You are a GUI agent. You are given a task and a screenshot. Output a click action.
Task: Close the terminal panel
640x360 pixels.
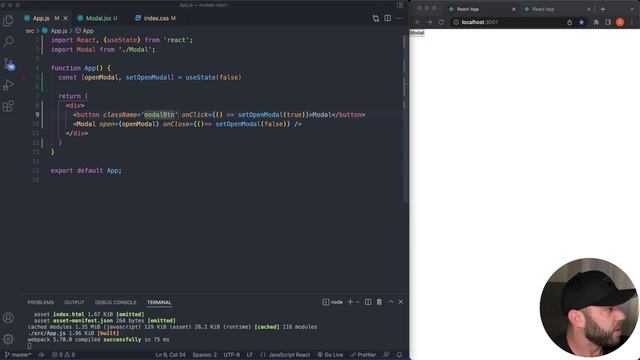[400, 302]
